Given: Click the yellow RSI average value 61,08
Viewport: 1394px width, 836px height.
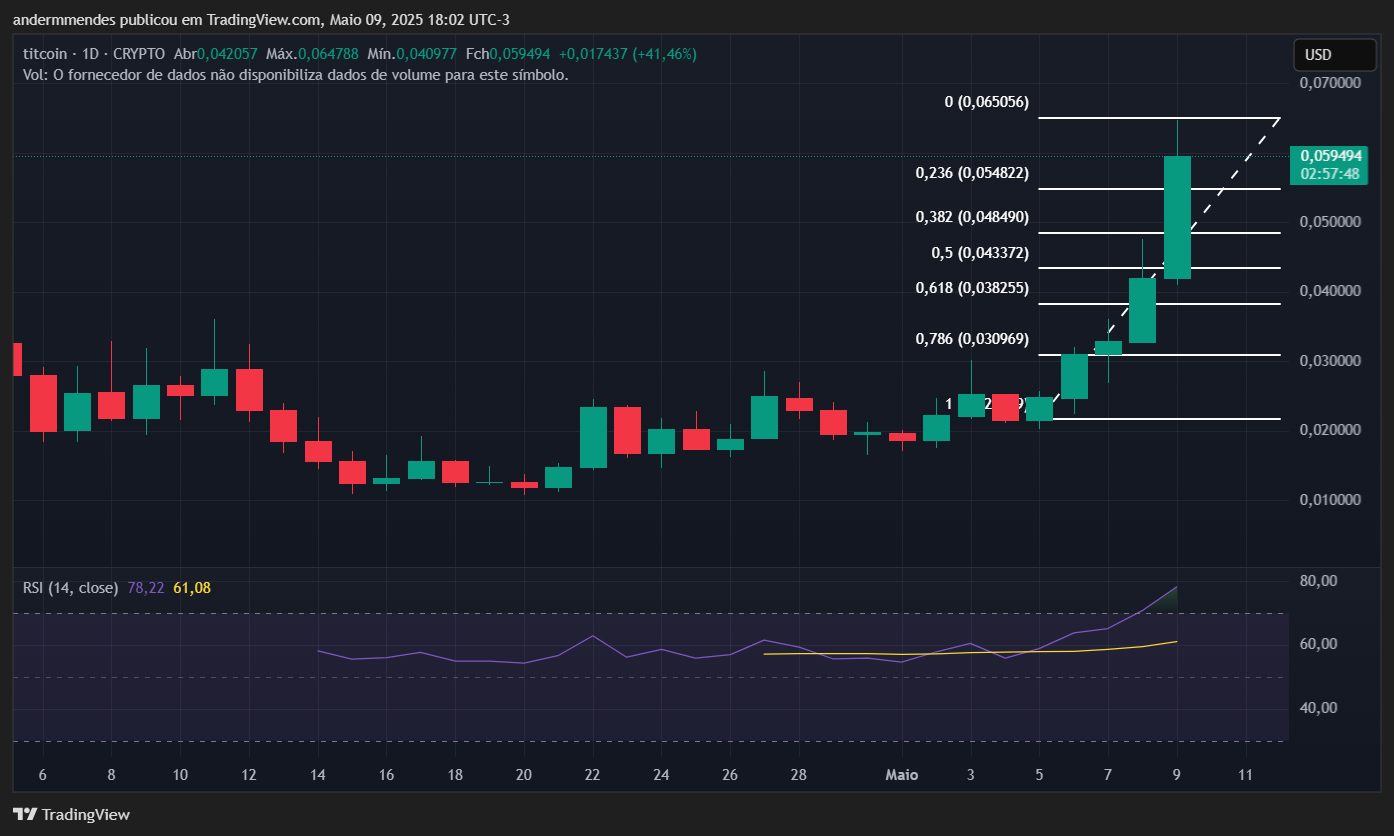Looking at the screenshot, I should pos(192,588).
